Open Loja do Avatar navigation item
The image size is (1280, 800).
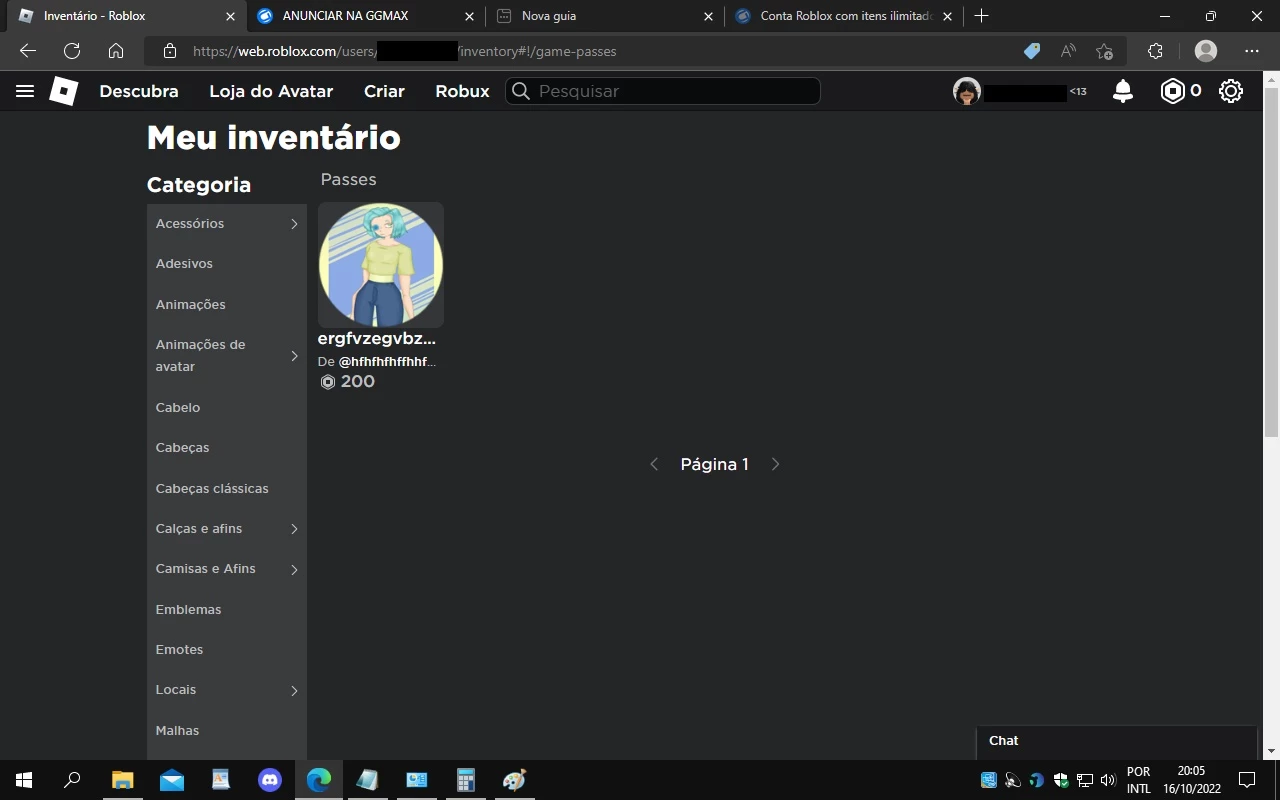(271, 91)
